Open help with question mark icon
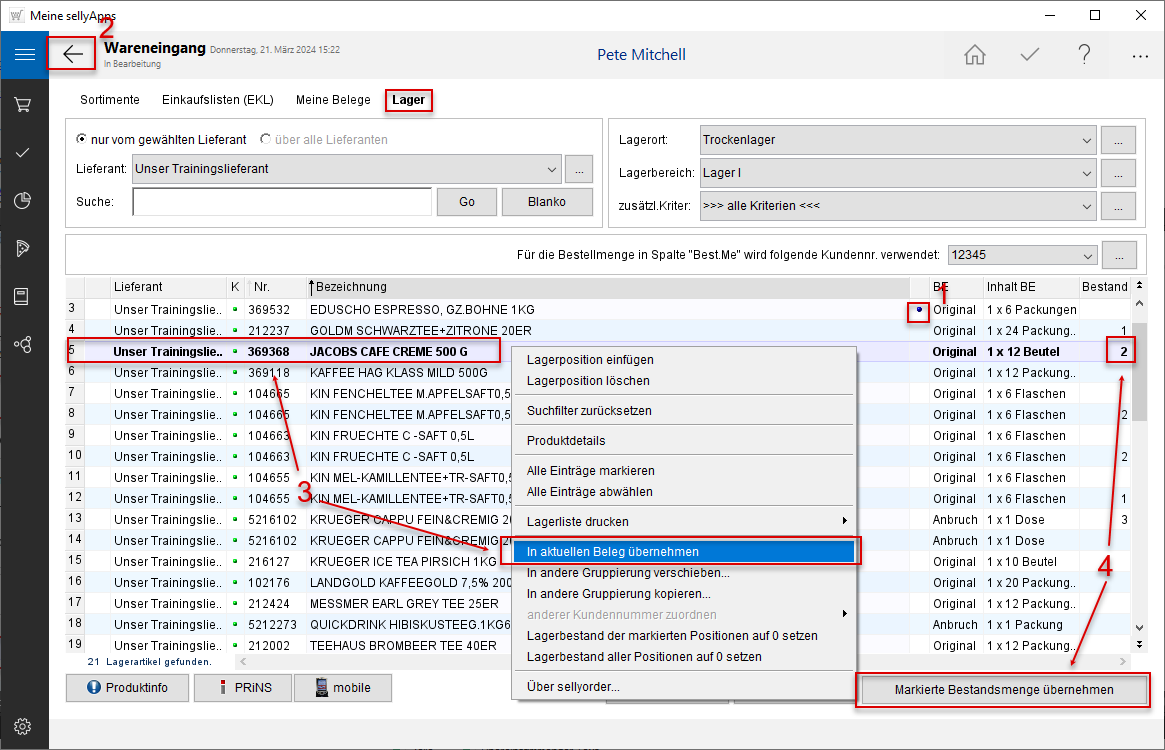Image resolution: width=1165 pixels, height=750 pixels. pos(1084,55)
